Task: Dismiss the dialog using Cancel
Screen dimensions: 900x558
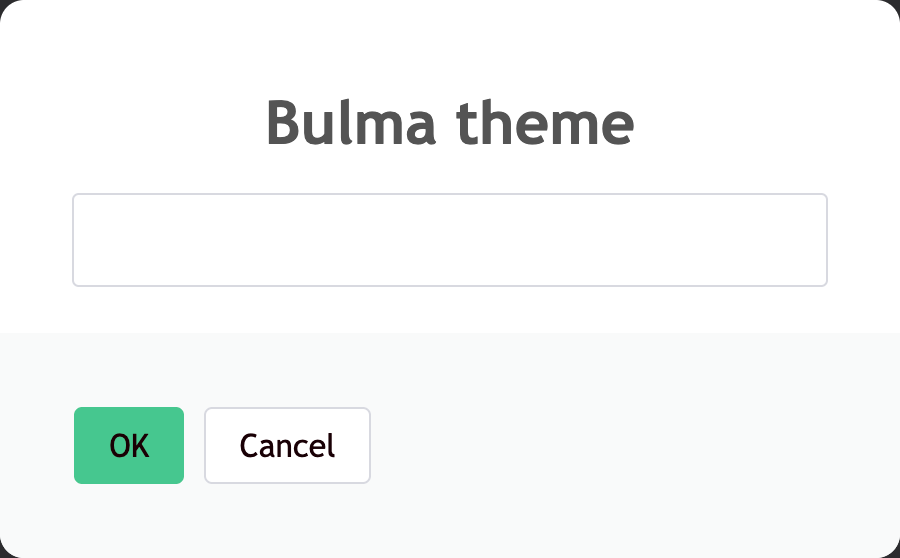Action: tap(287, 445)
